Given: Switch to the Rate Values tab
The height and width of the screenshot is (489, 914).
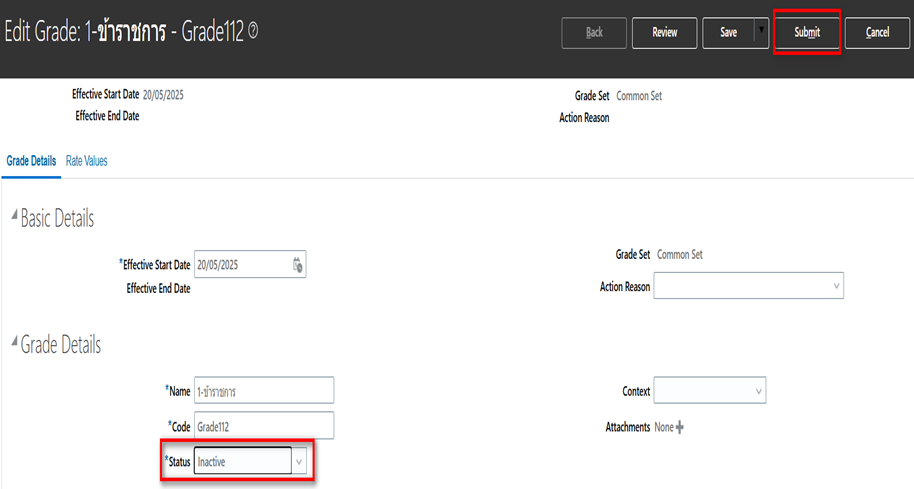Looking at the screenshot, I should pyautogui.click(x=87, y=160).
